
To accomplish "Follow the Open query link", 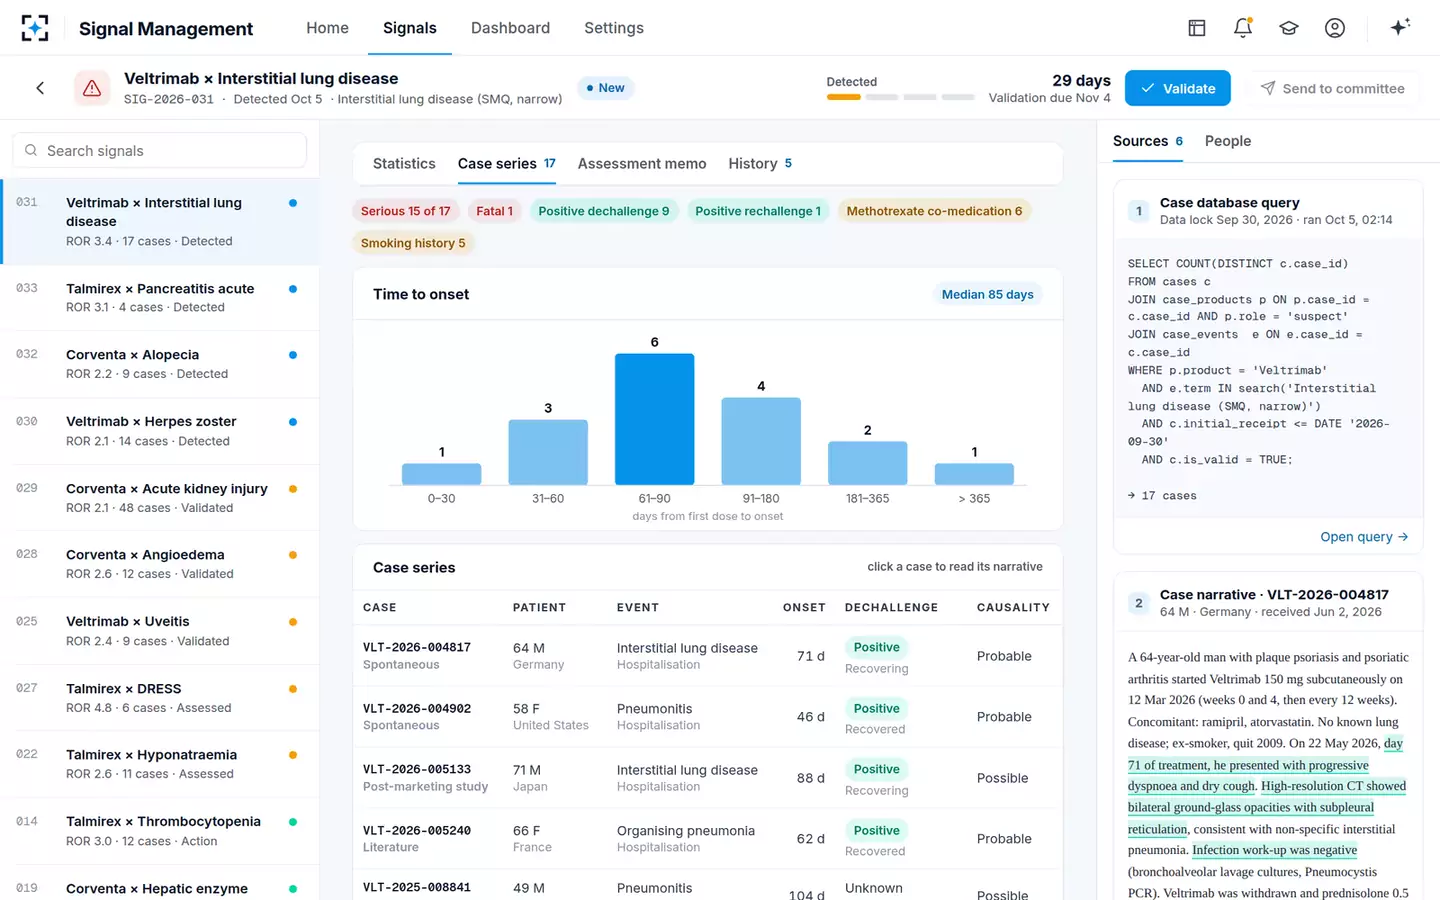I will click(x=1364, y=537).
